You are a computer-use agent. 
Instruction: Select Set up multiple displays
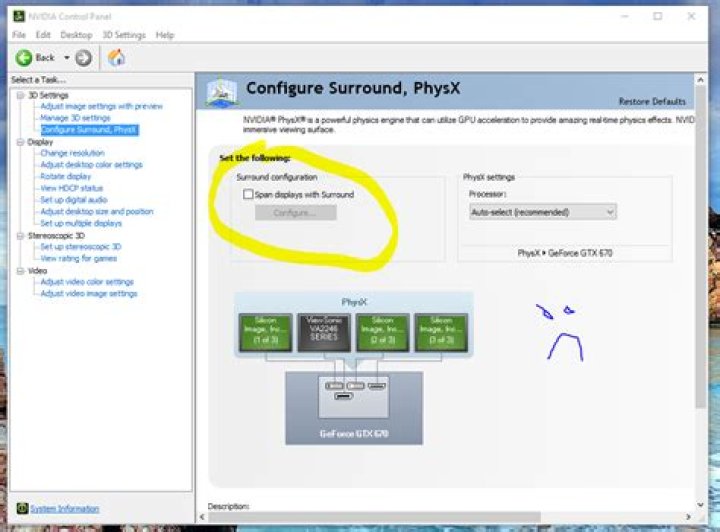pyautogui.click(x=81, y=223)
